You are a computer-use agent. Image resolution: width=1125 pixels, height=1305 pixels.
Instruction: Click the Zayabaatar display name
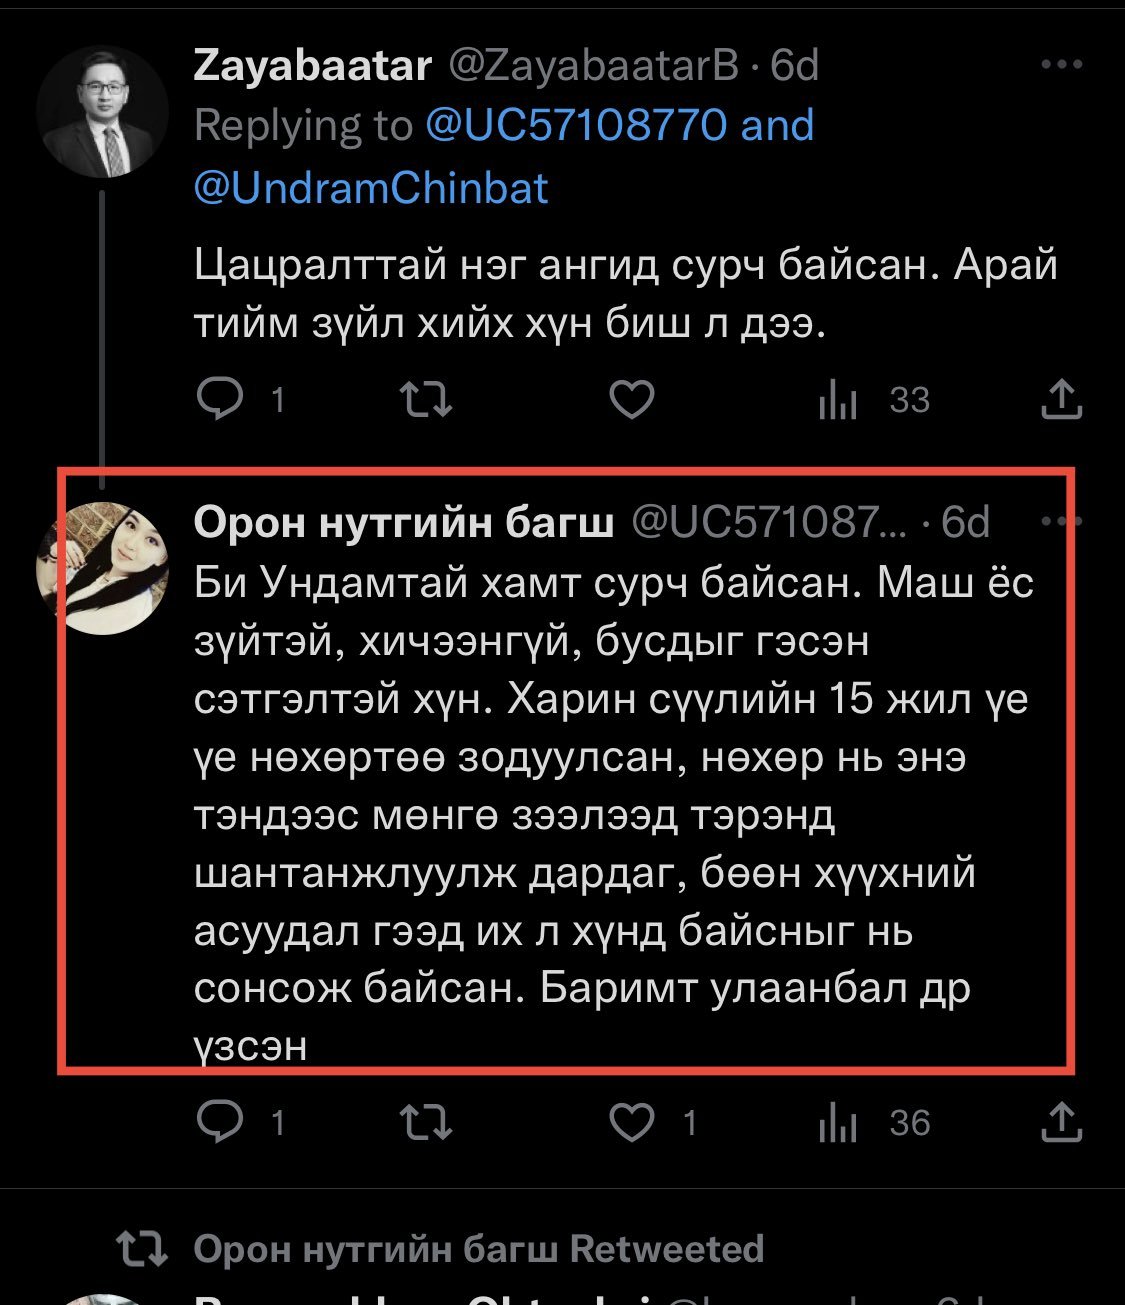tap(313, 66)
